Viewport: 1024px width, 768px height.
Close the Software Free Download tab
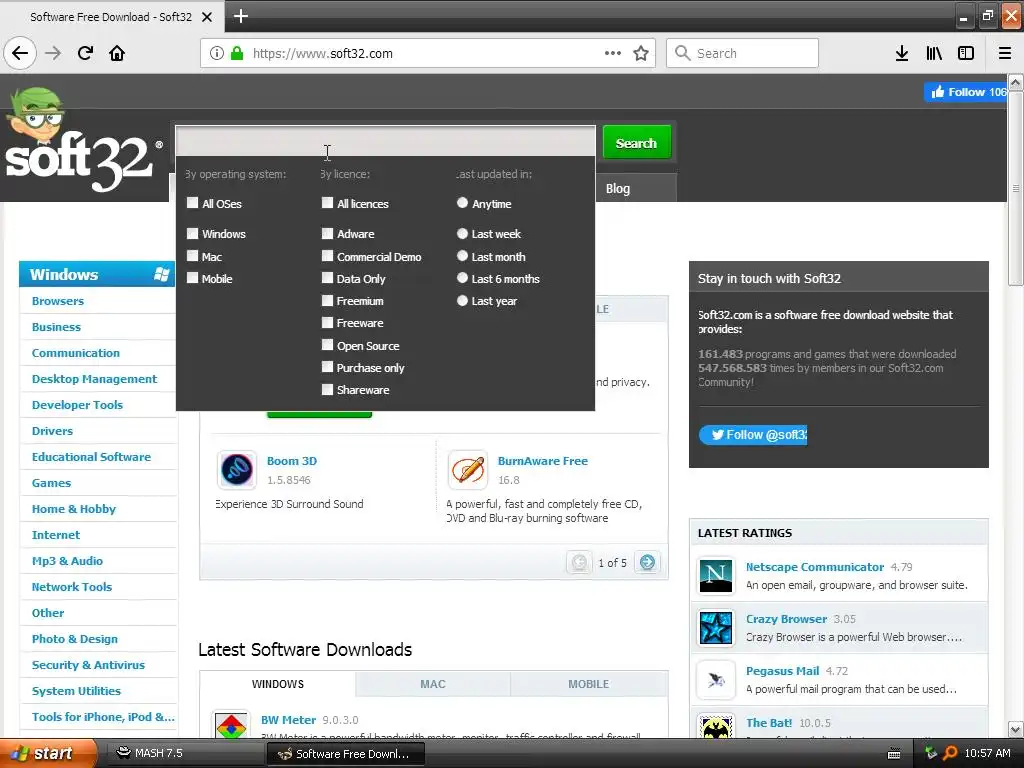(207, 17)
